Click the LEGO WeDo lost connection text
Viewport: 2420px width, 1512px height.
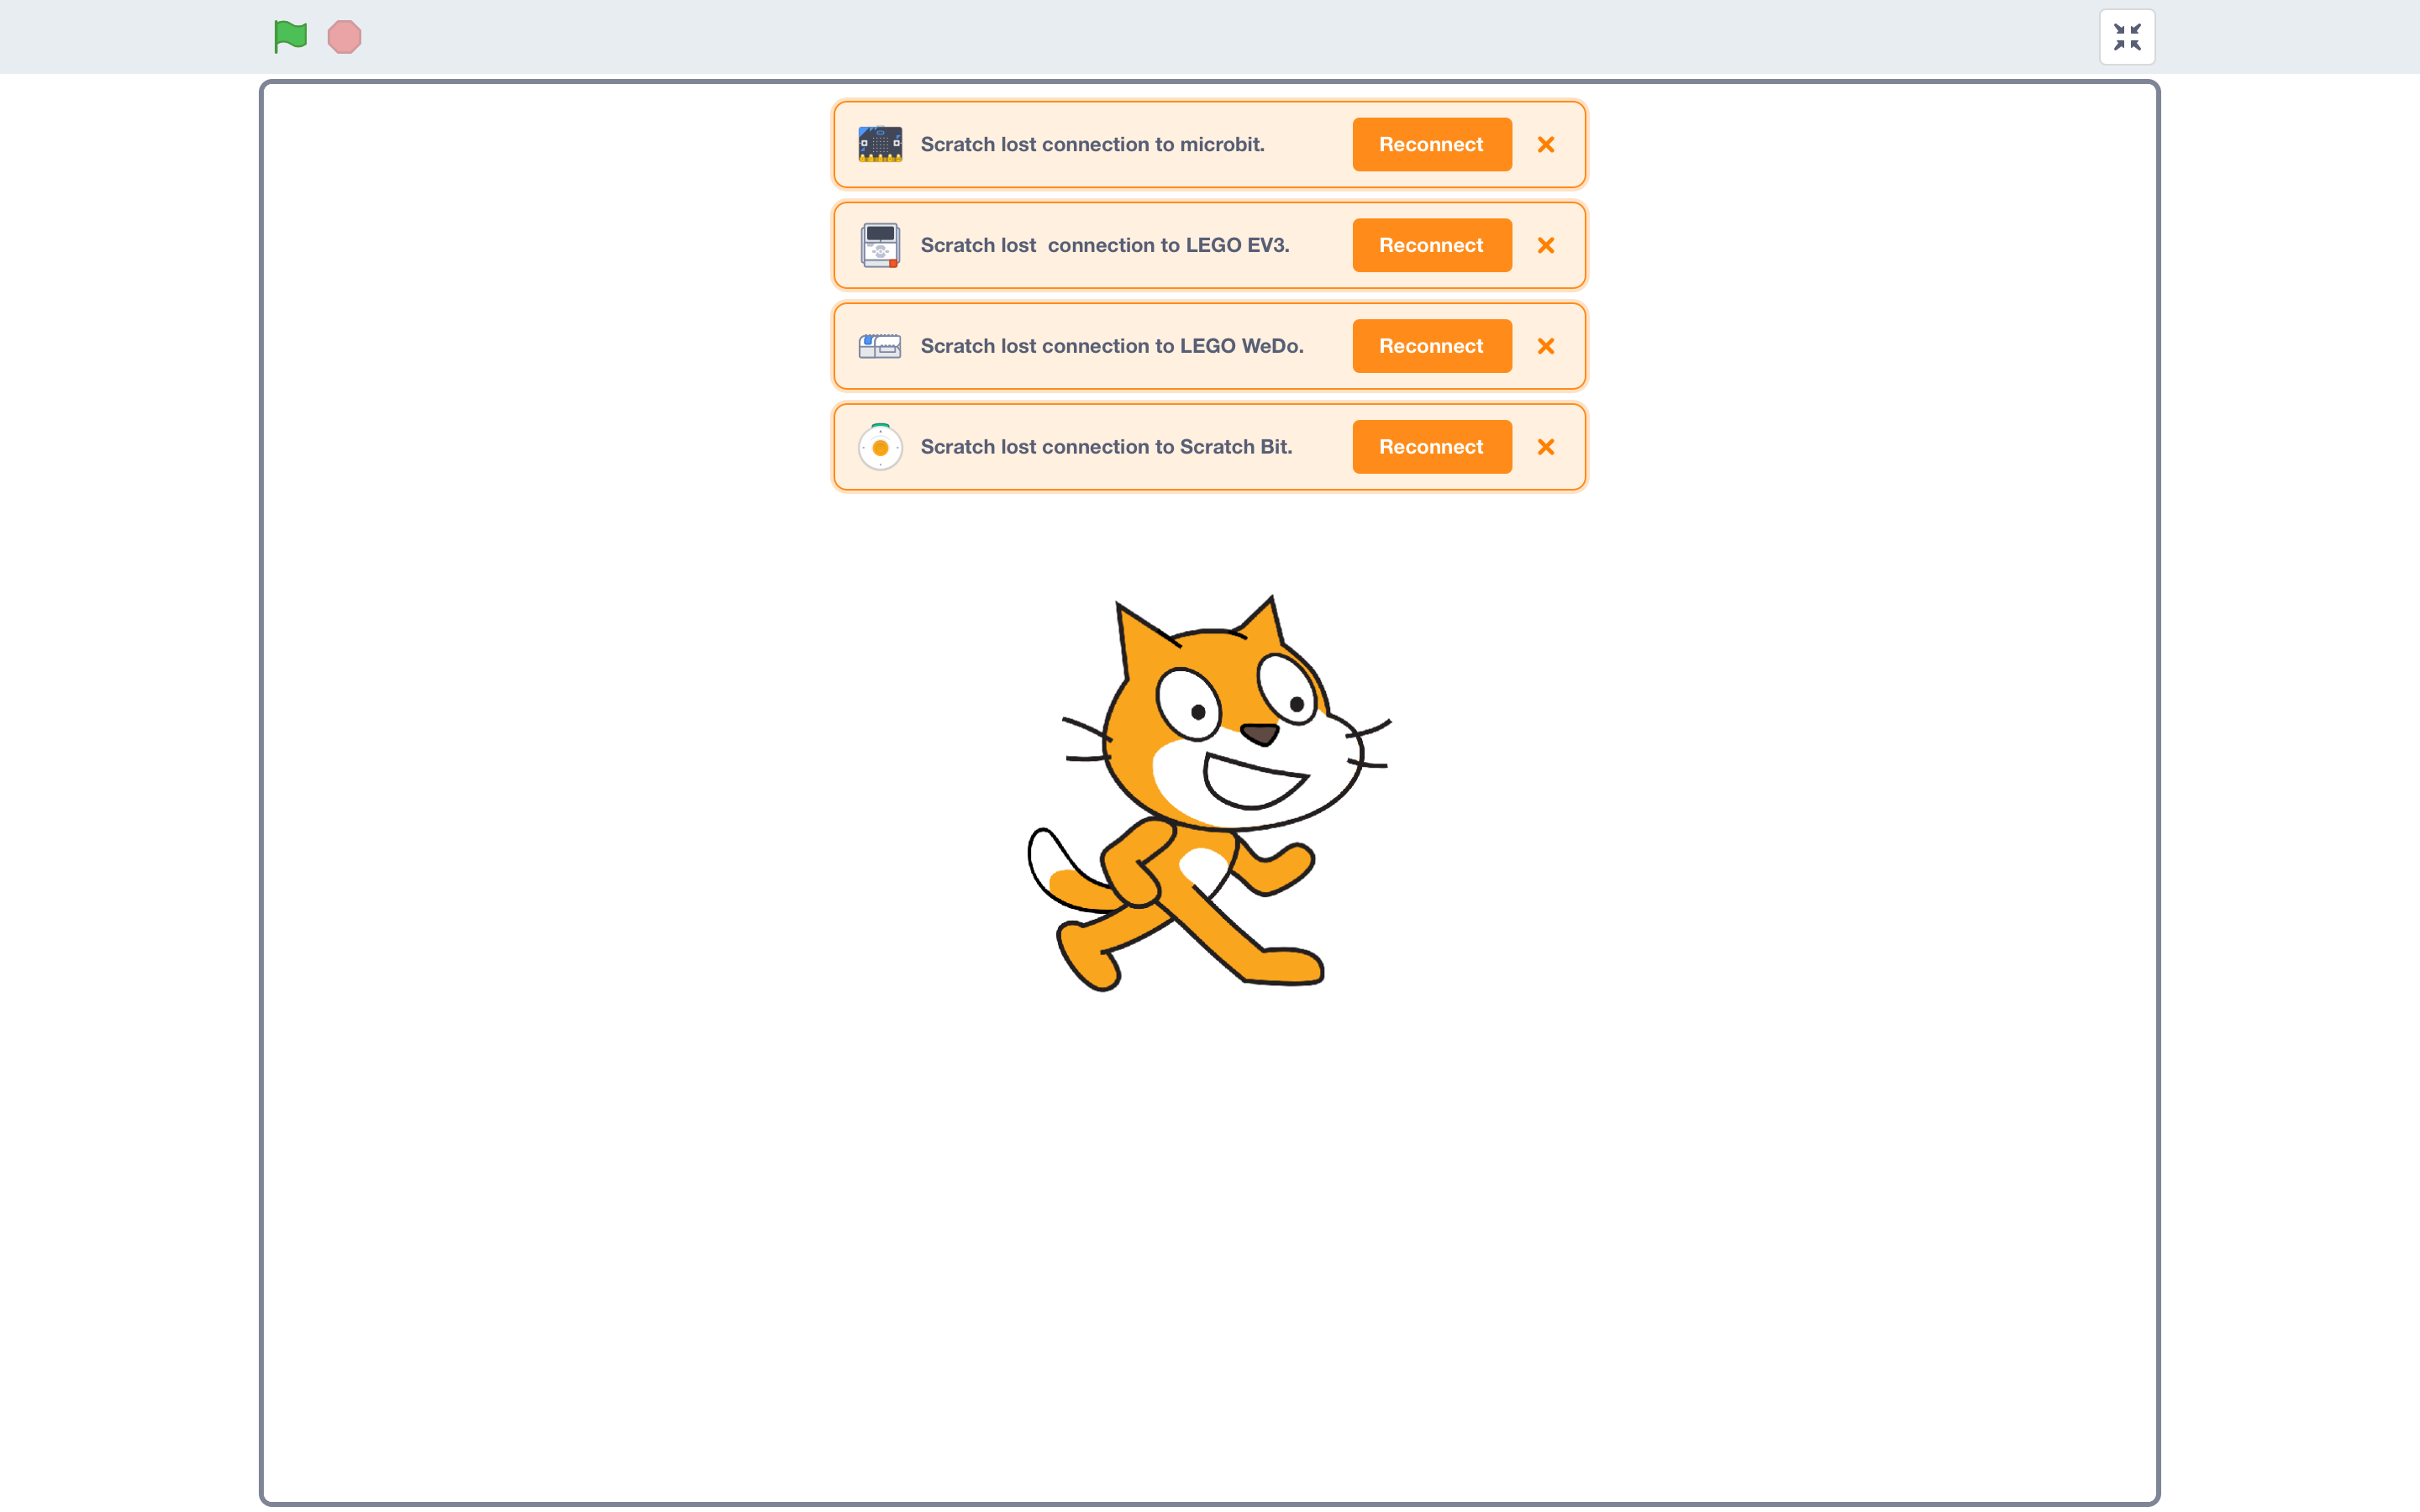tap(1111, 346)
